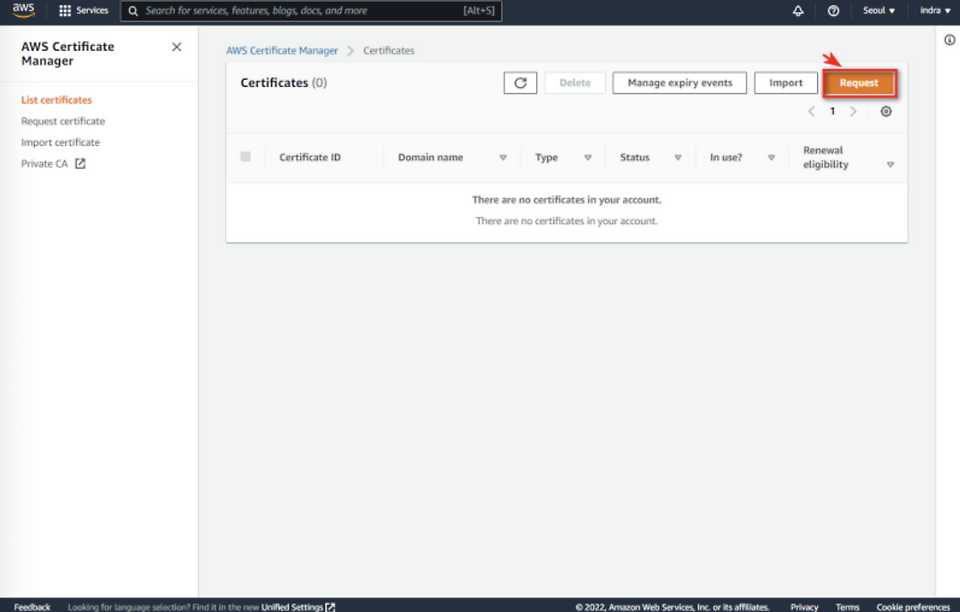This screenshot has height=612, width=960.
Task: Sort by Renewal eligibility column arrow
Action: (x=890, y=164)
